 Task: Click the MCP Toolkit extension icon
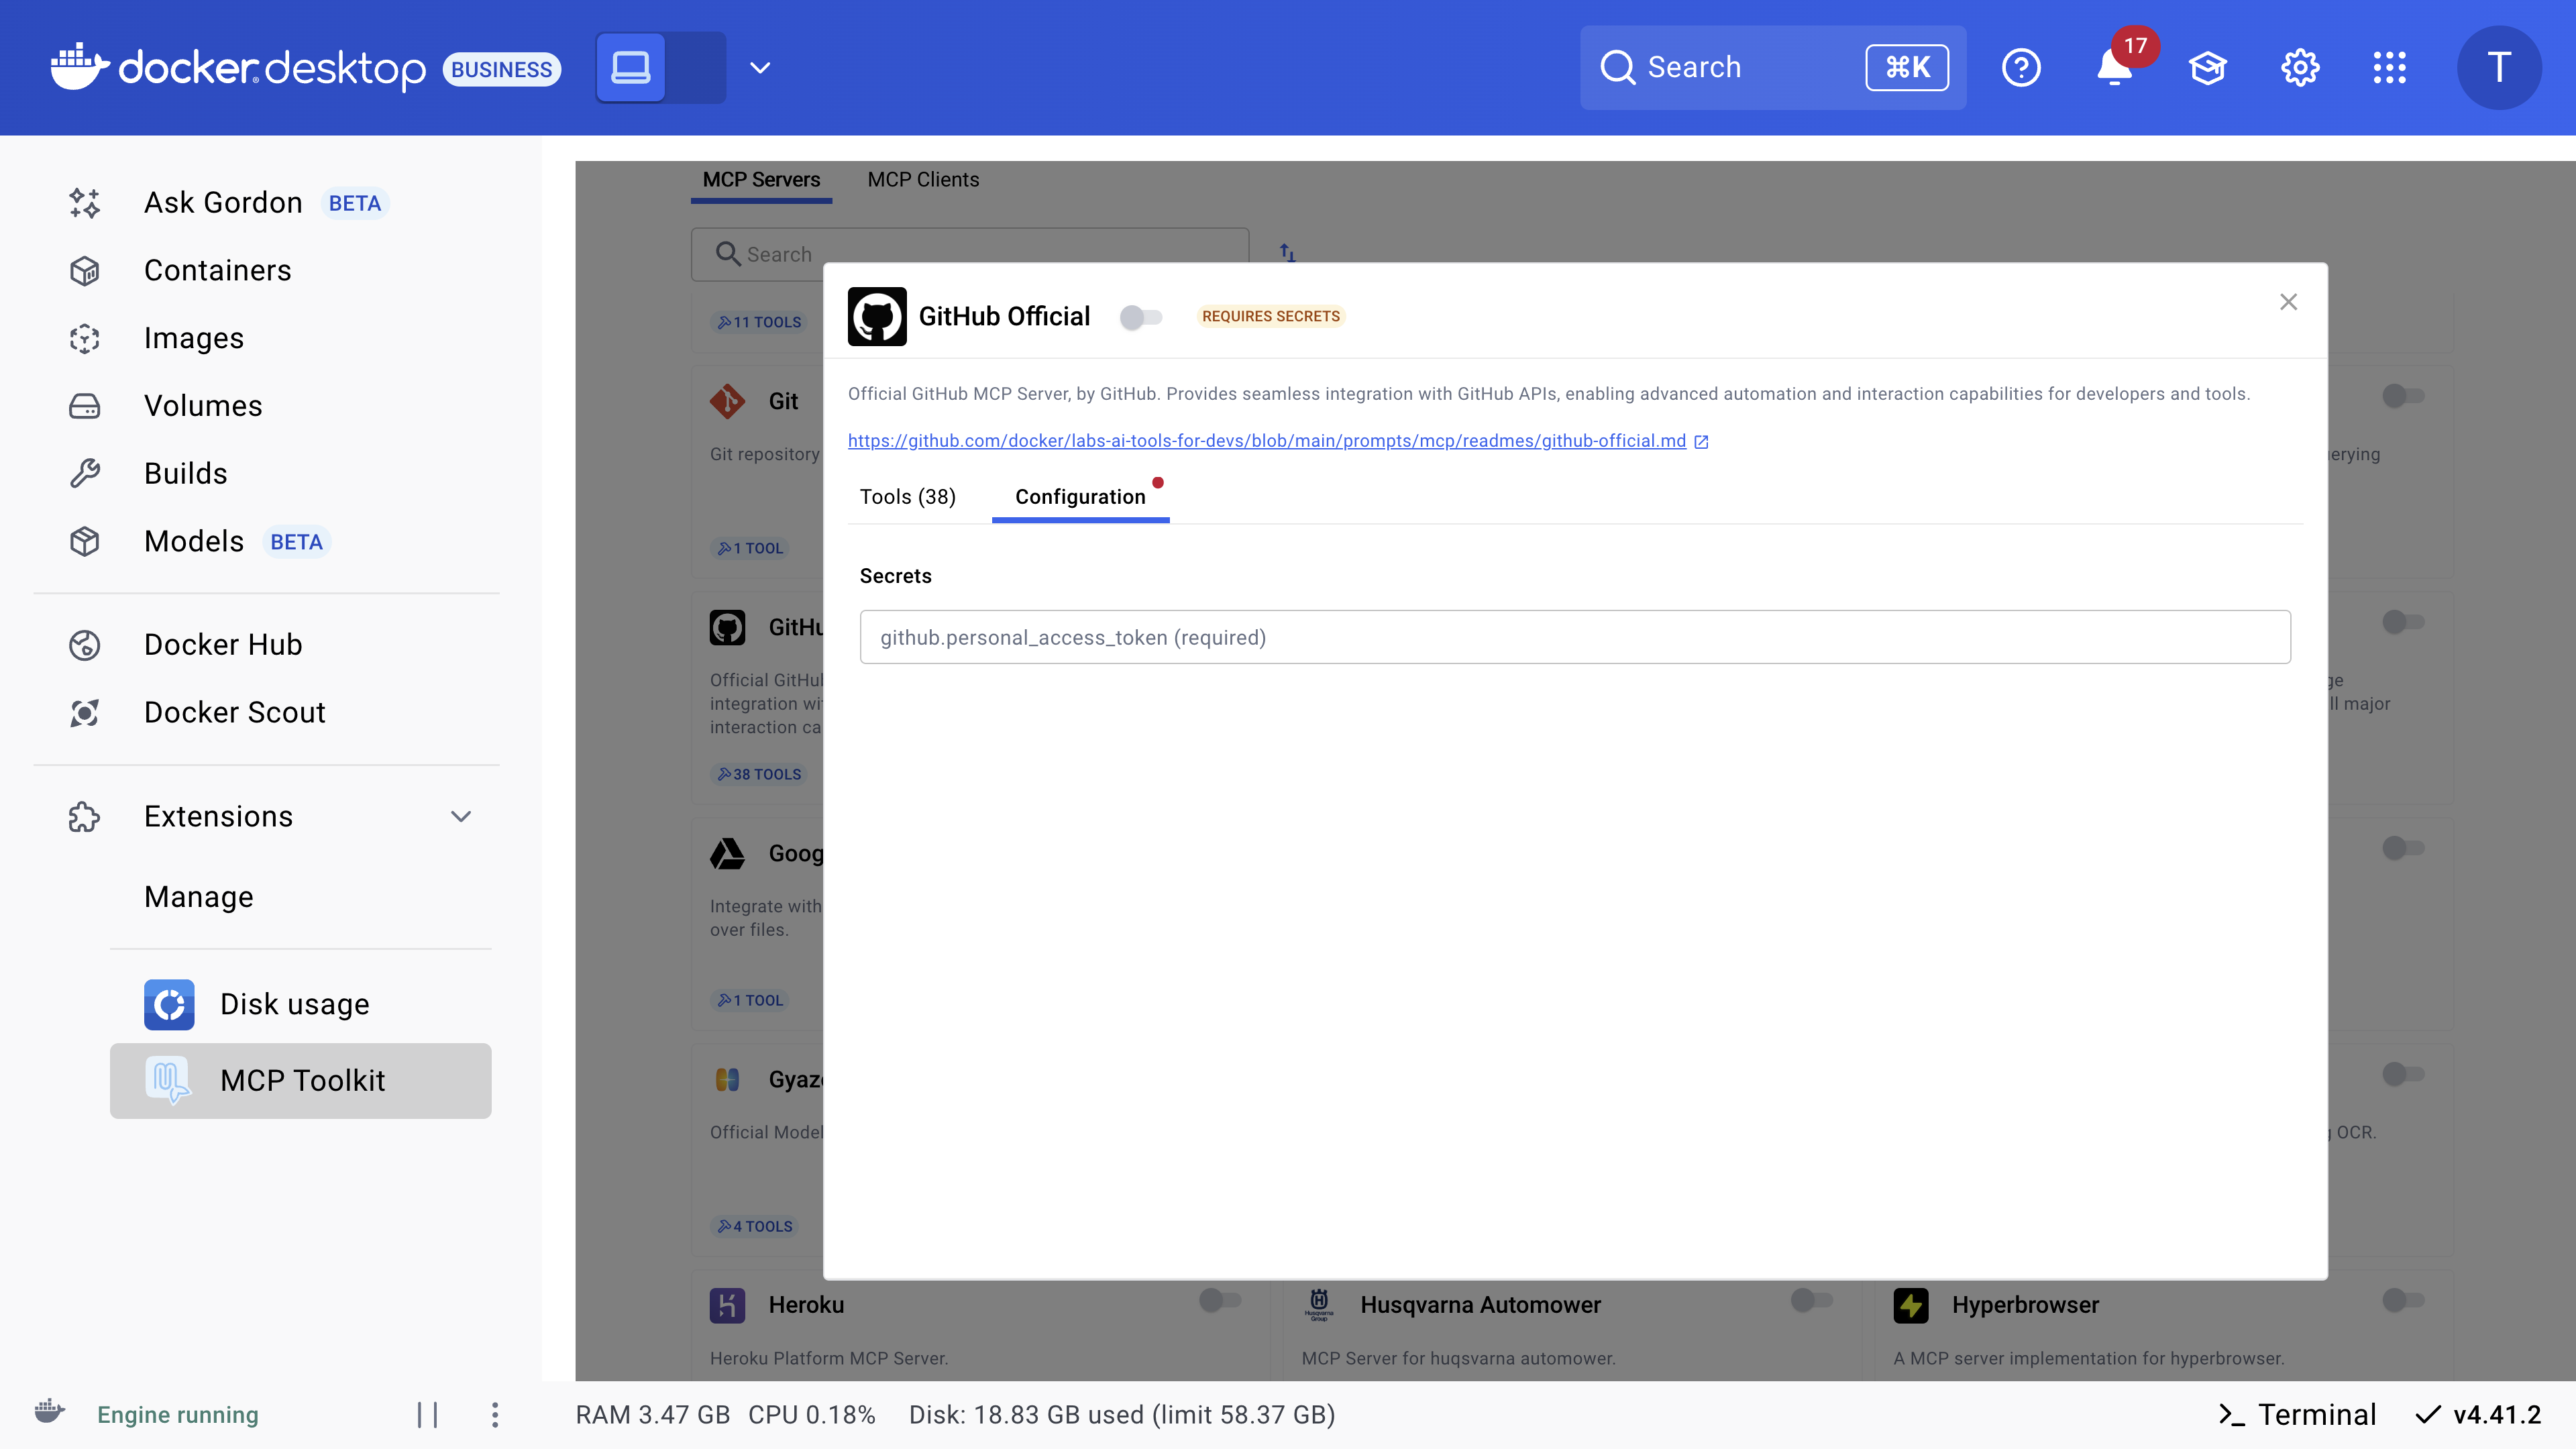(x=168, y=1080)
